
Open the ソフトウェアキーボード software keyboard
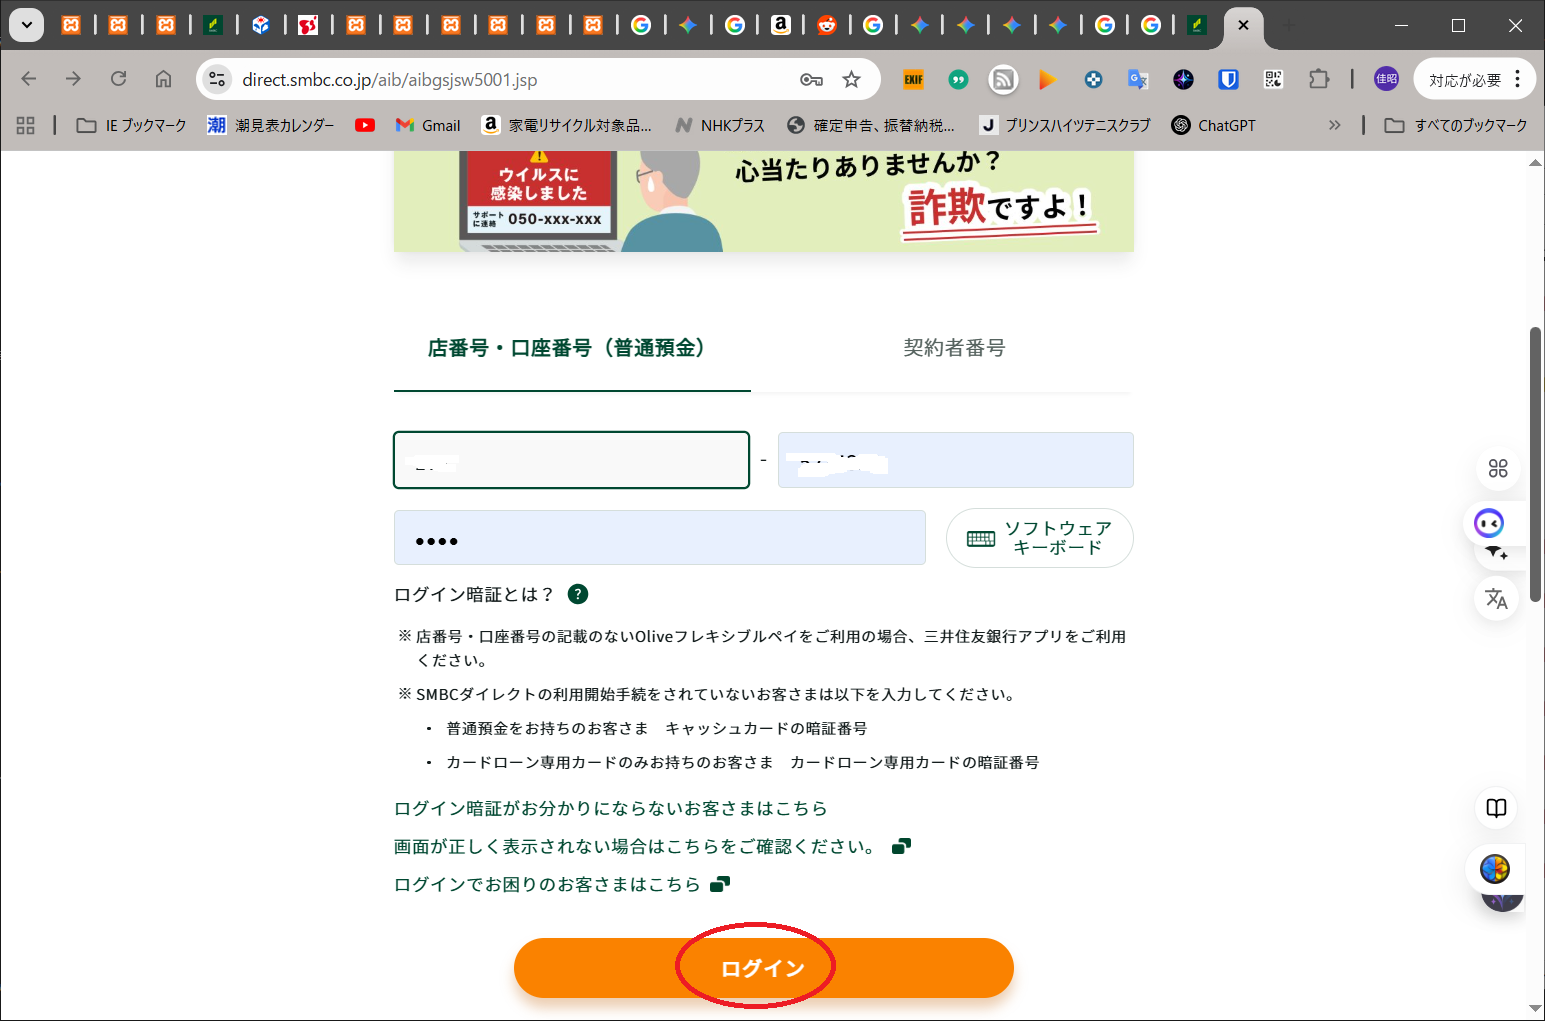(1039, 538)
